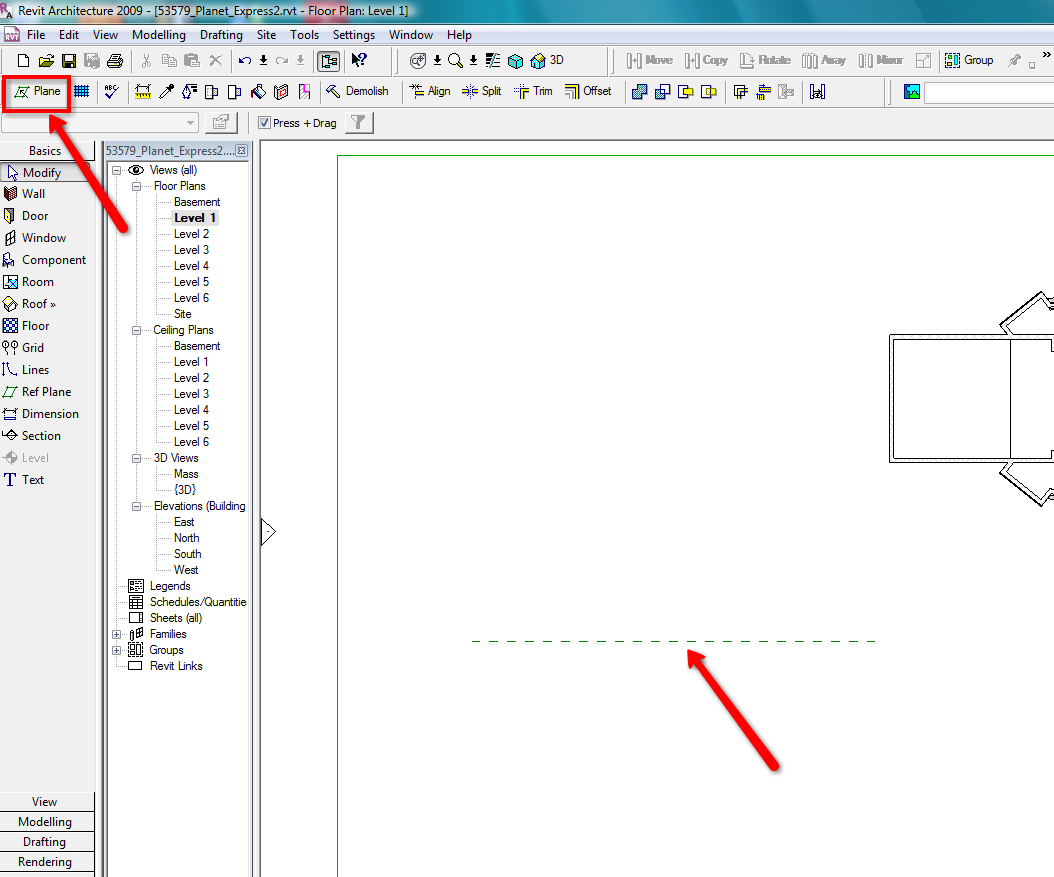
Task: Click the Element Properties button beside the type selector
Action: click(221, 122)
